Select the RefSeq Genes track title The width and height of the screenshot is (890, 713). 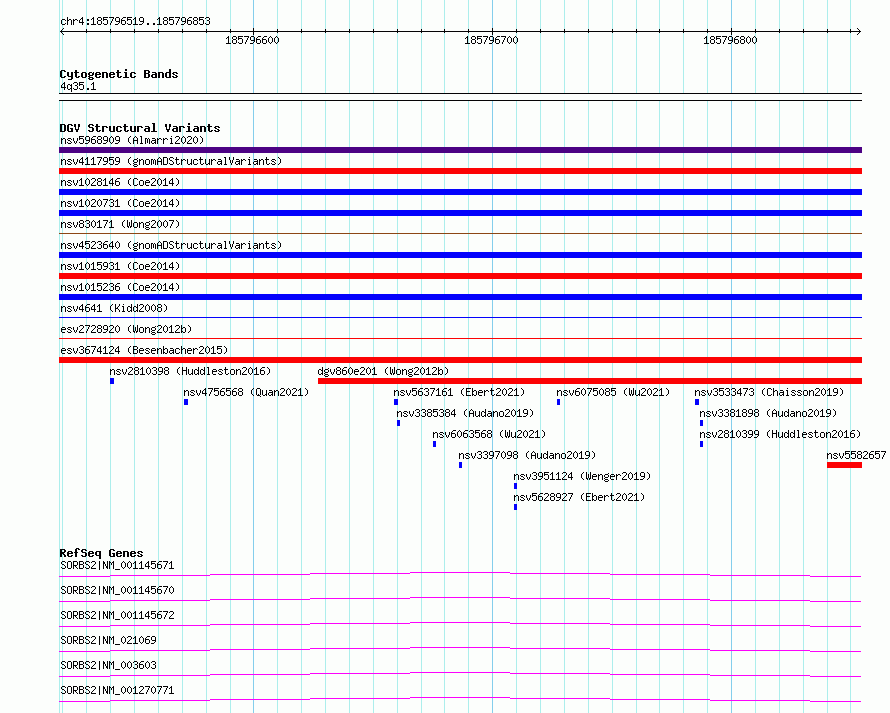tap(101, 553)
